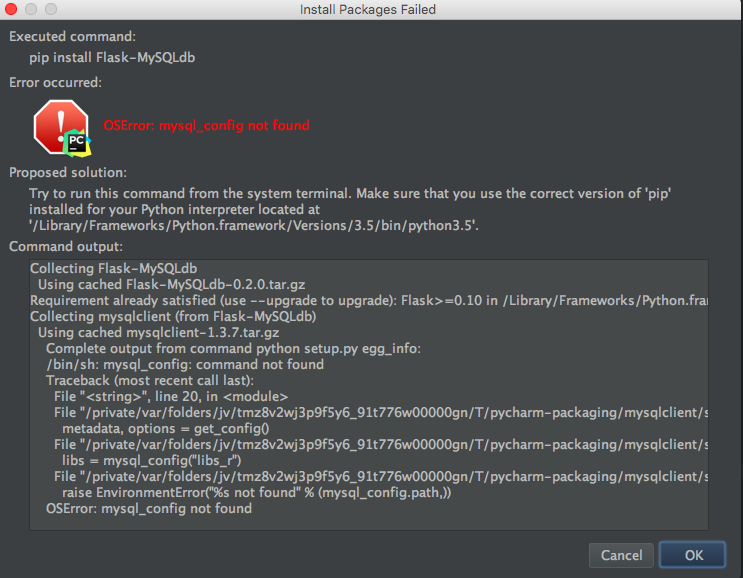743x578 pixels.
Task: Click the gray minimize window button
Action: point(31,9)
